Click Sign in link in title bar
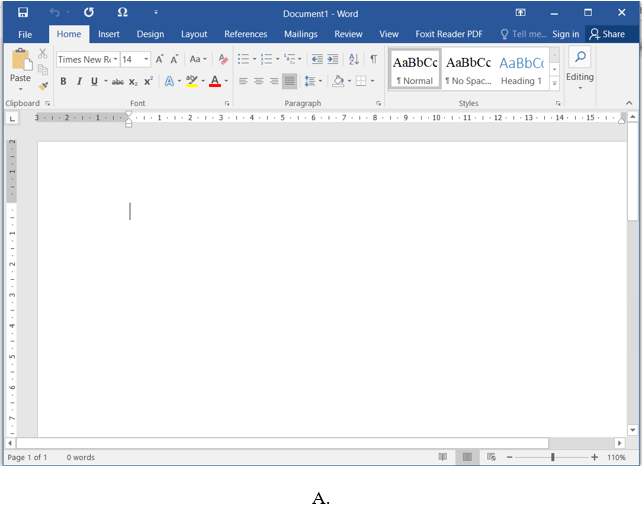This screenshot has height=507, width=642. point(565,34)
